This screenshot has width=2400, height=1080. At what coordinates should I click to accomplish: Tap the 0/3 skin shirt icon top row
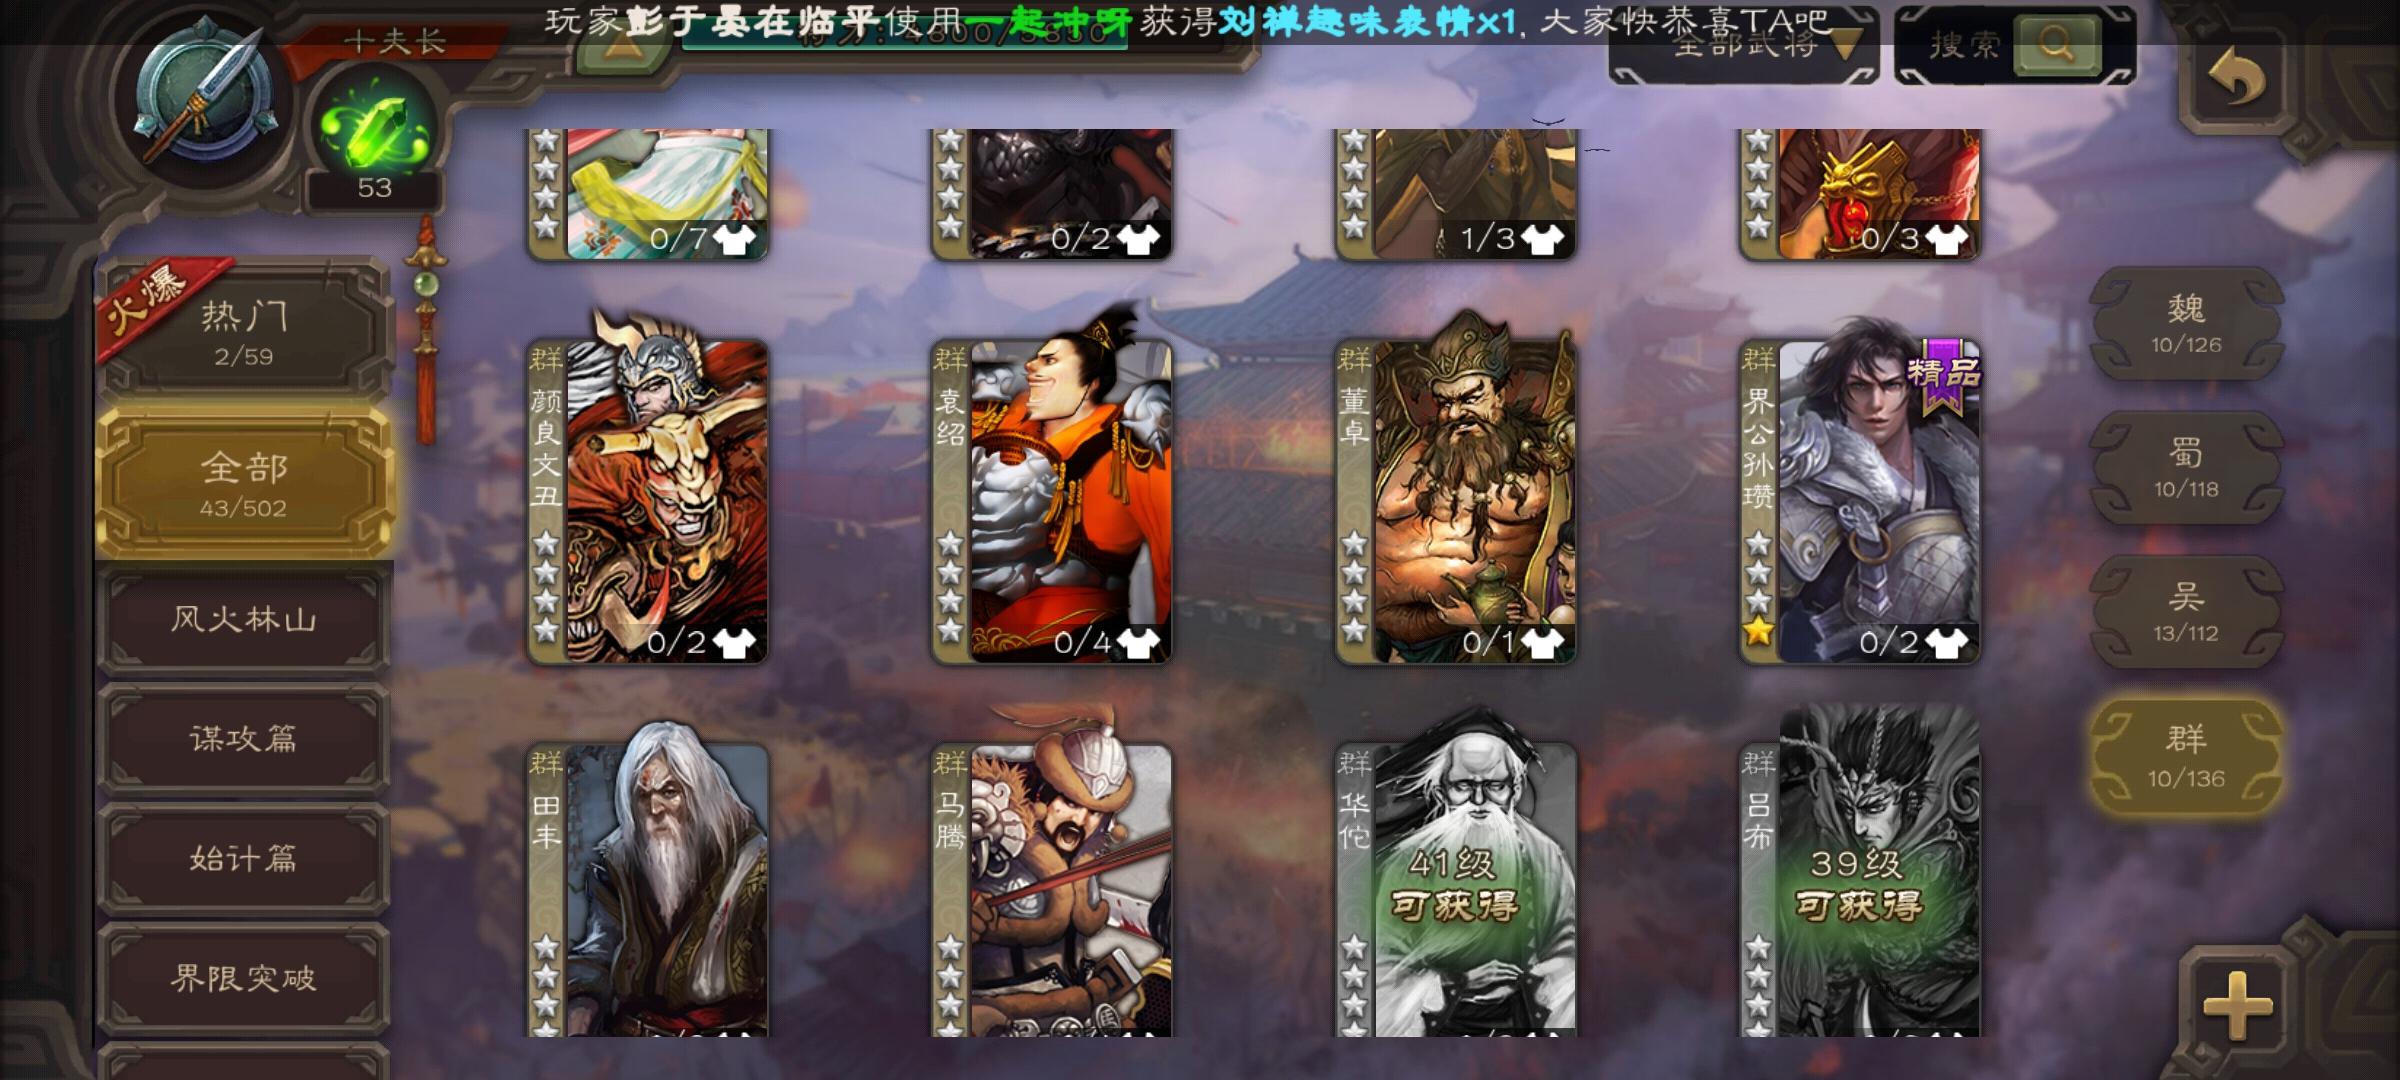click(1946, 239)
